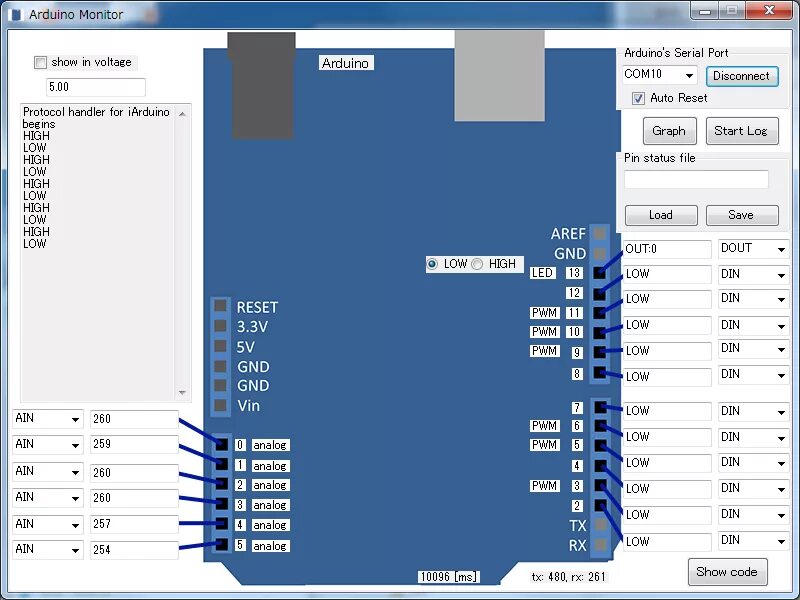The image size is (800, 600).
Task: Click Save to save pin status file
Action: 742,215
